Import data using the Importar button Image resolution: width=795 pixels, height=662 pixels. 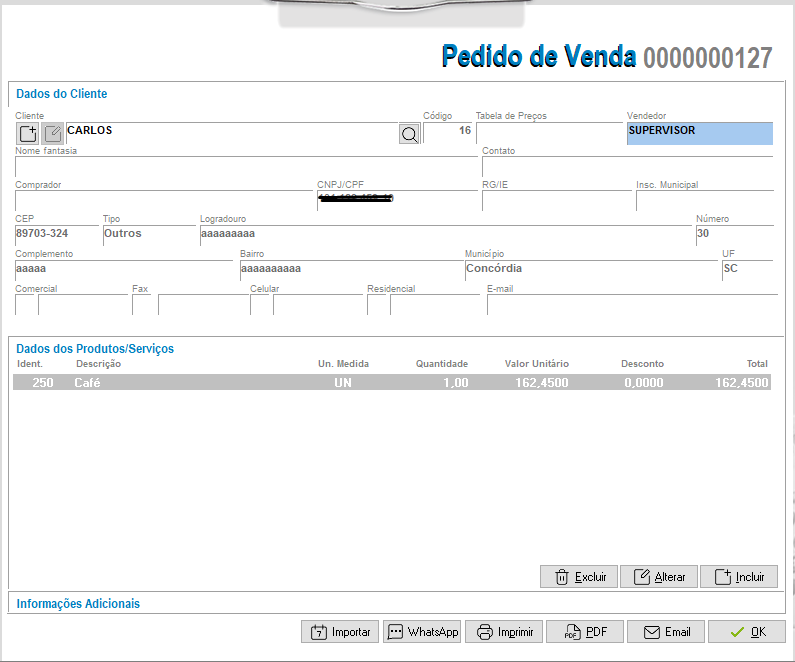click(x=339, y=632)
